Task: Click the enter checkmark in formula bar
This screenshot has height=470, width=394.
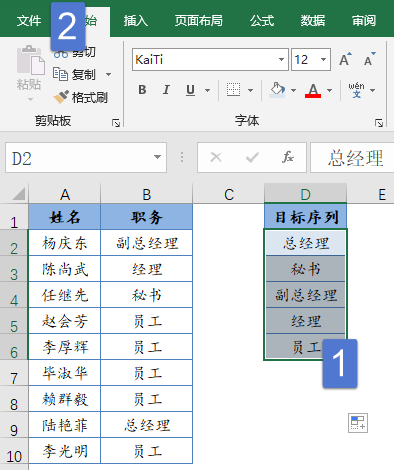Action: [x=252, y=157]
